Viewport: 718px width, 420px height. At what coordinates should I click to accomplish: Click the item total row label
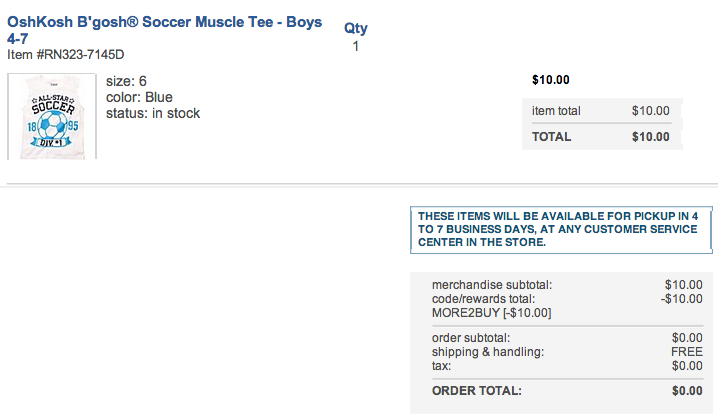click(x=556, y=111)
